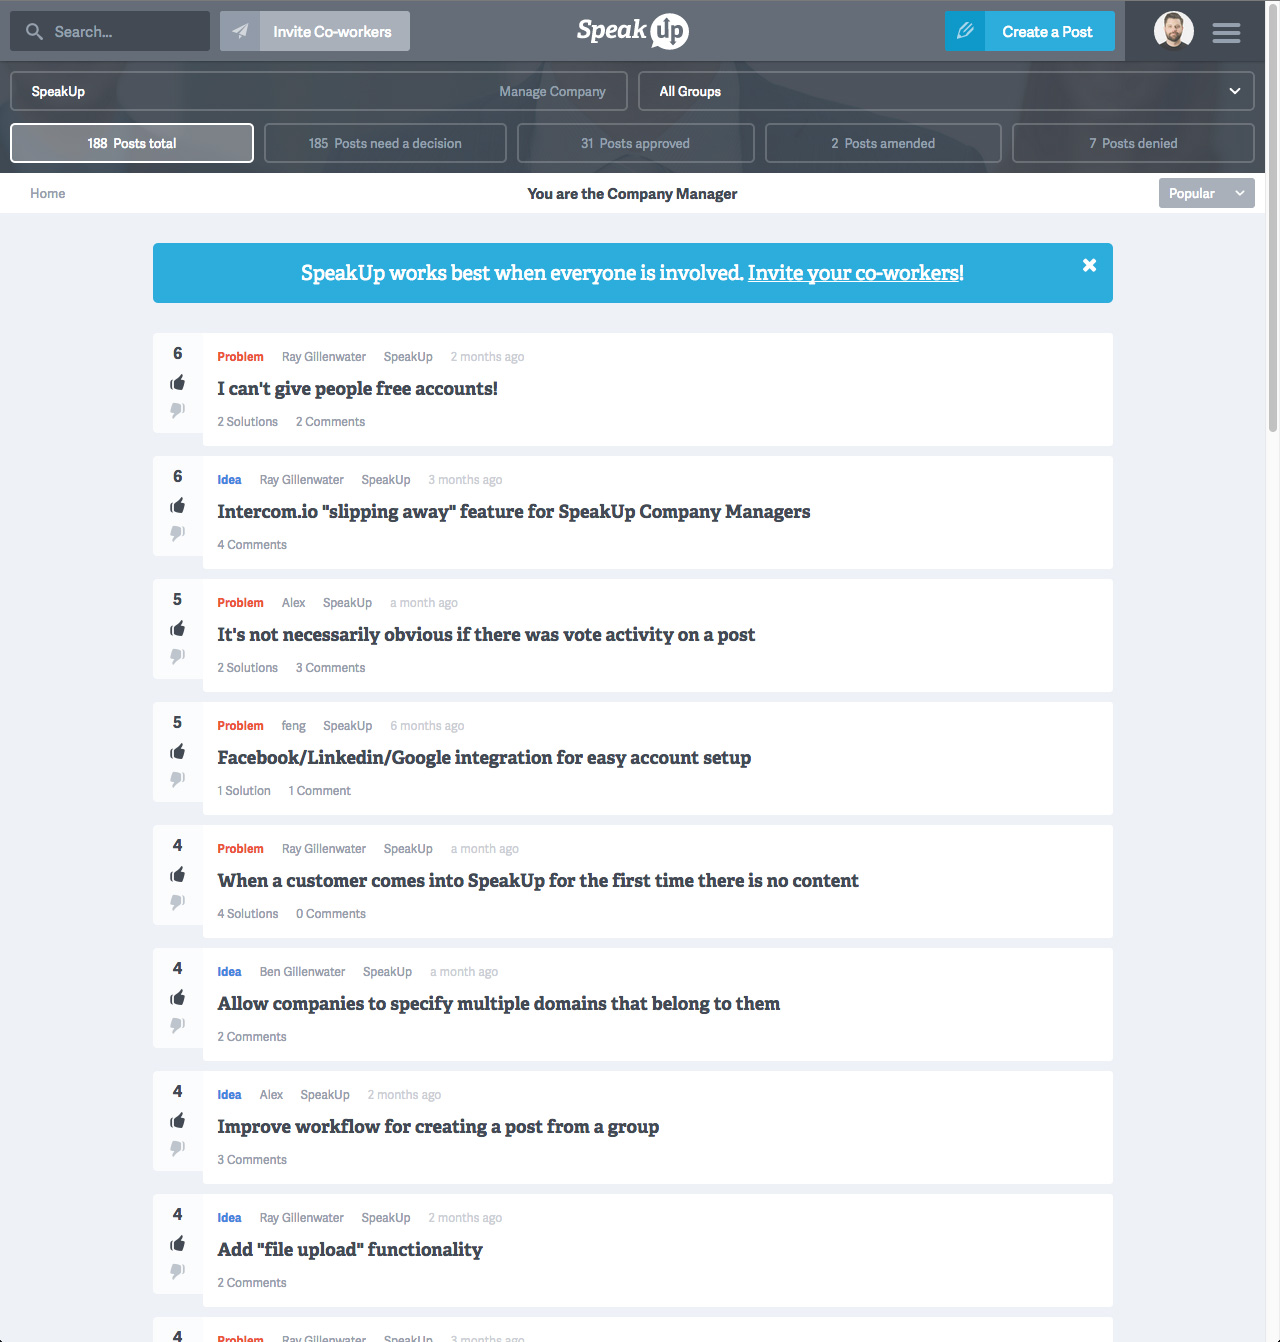Downvote the Add file upload functionality post

coord(178,1271)
